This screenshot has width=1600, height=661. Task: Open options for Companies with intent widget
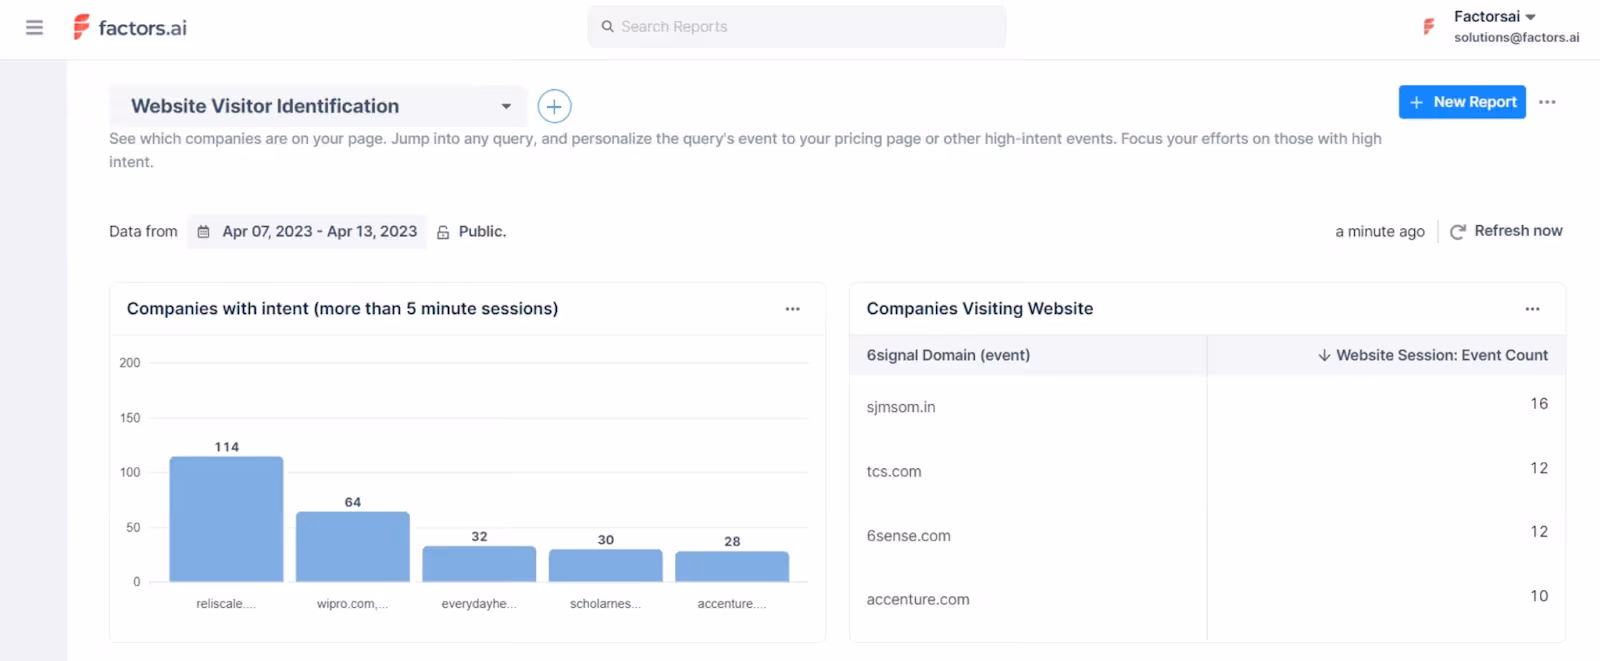tap(793, 309)
